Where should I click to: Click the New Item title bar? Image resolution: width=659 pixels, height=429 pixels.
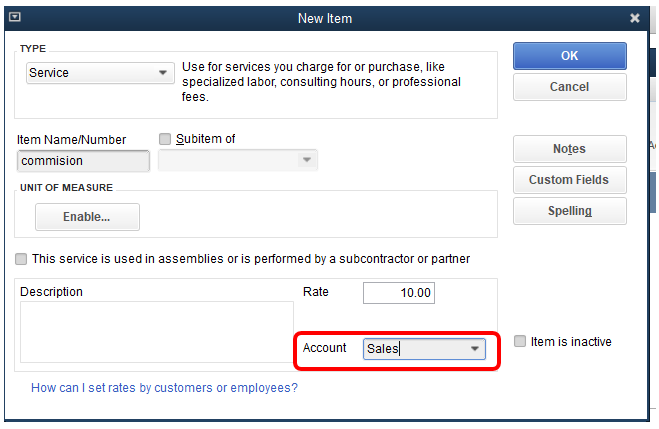pos(324,18)
